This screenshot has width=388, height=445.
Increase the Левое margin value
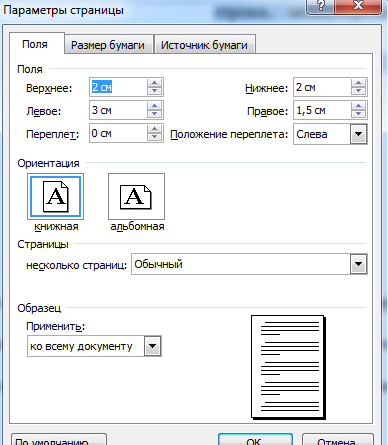point(154,106)
